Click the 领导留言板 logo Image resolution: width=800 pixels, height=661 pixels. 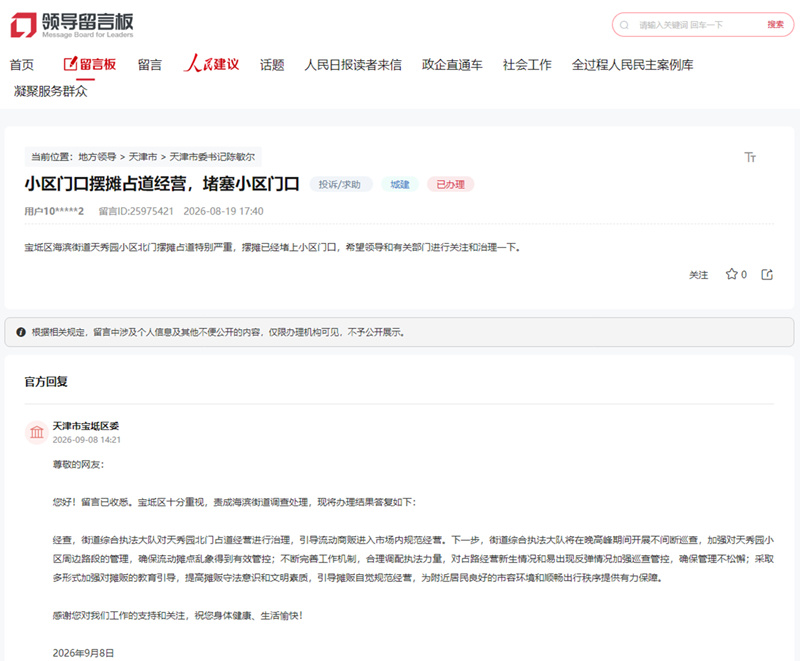pos(72,25)
